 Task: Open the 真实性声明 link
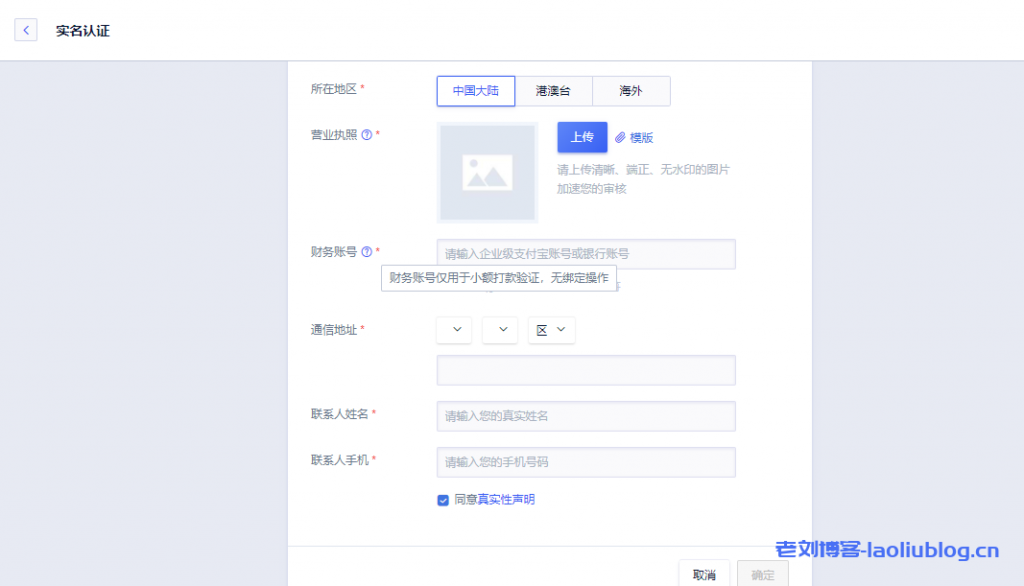click(505, 499)
